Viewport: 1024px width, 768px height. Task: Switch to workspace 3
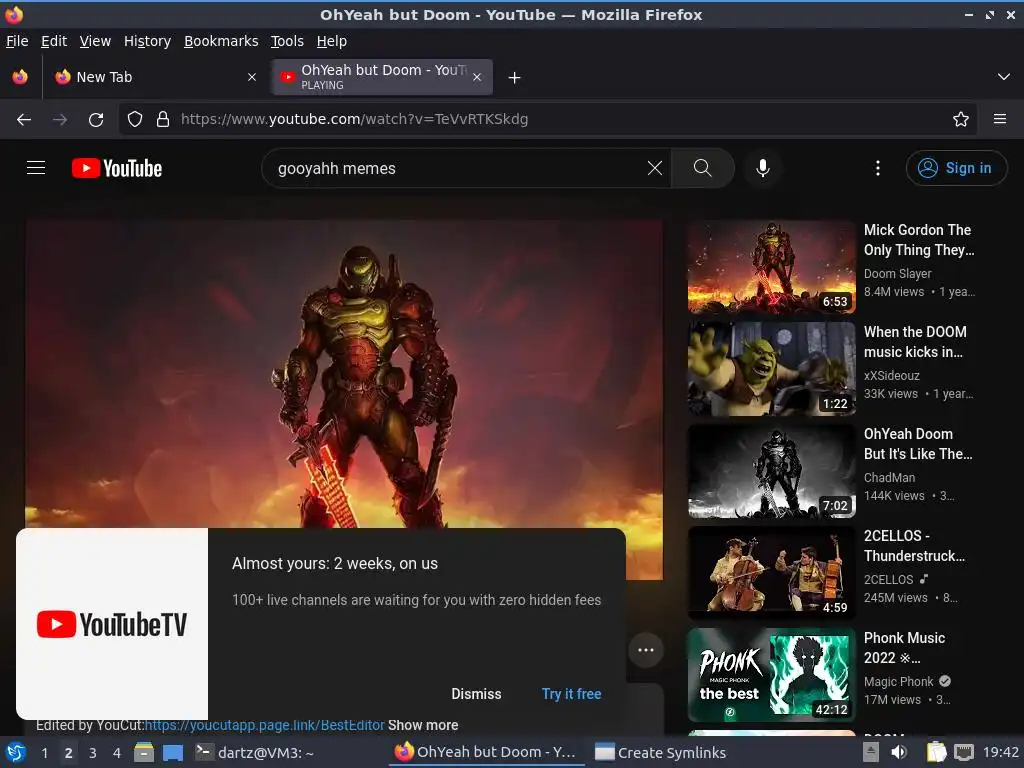tap(93, 753)
